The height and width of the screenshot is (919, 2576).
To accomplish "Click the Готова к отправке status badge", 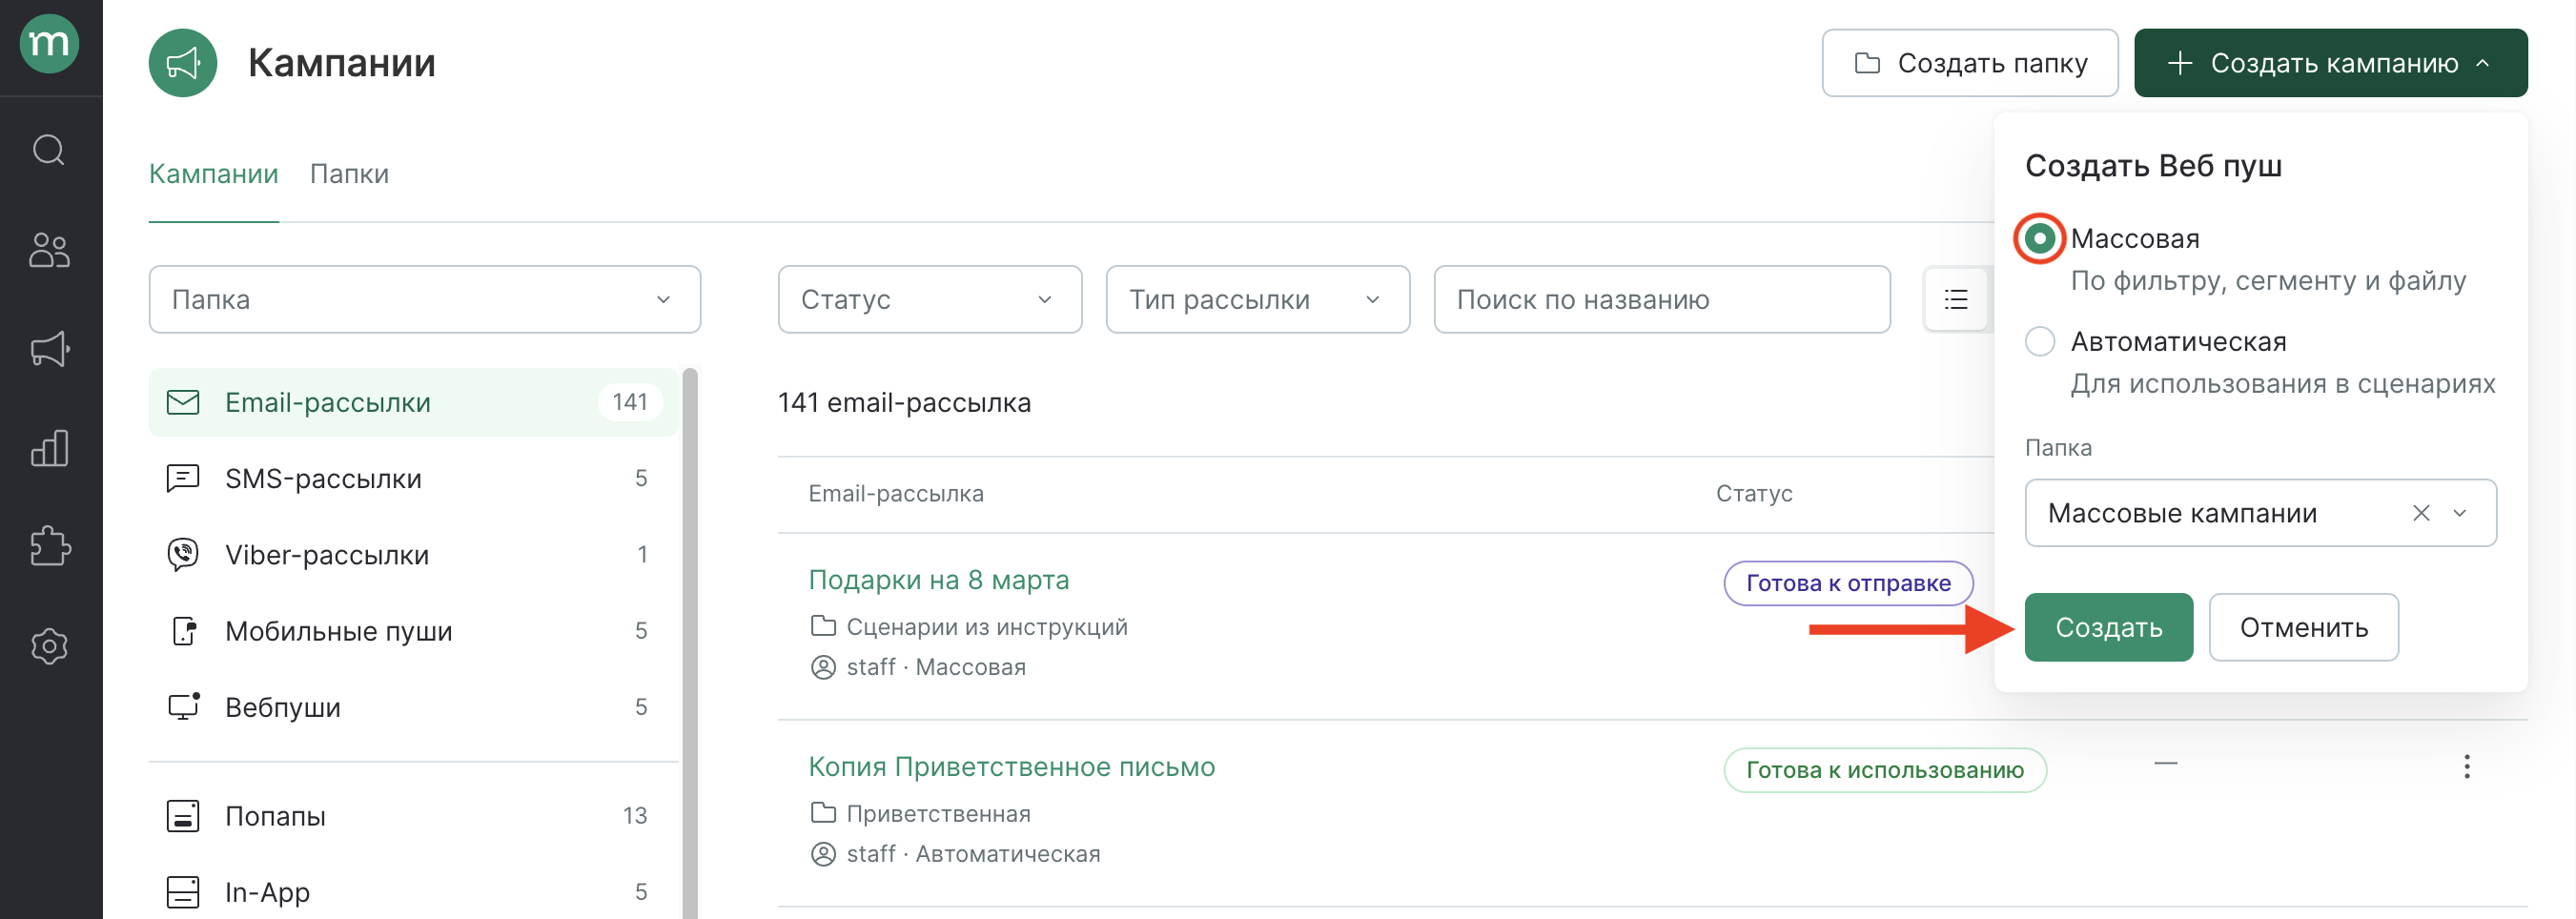I will click(1848, 583).
